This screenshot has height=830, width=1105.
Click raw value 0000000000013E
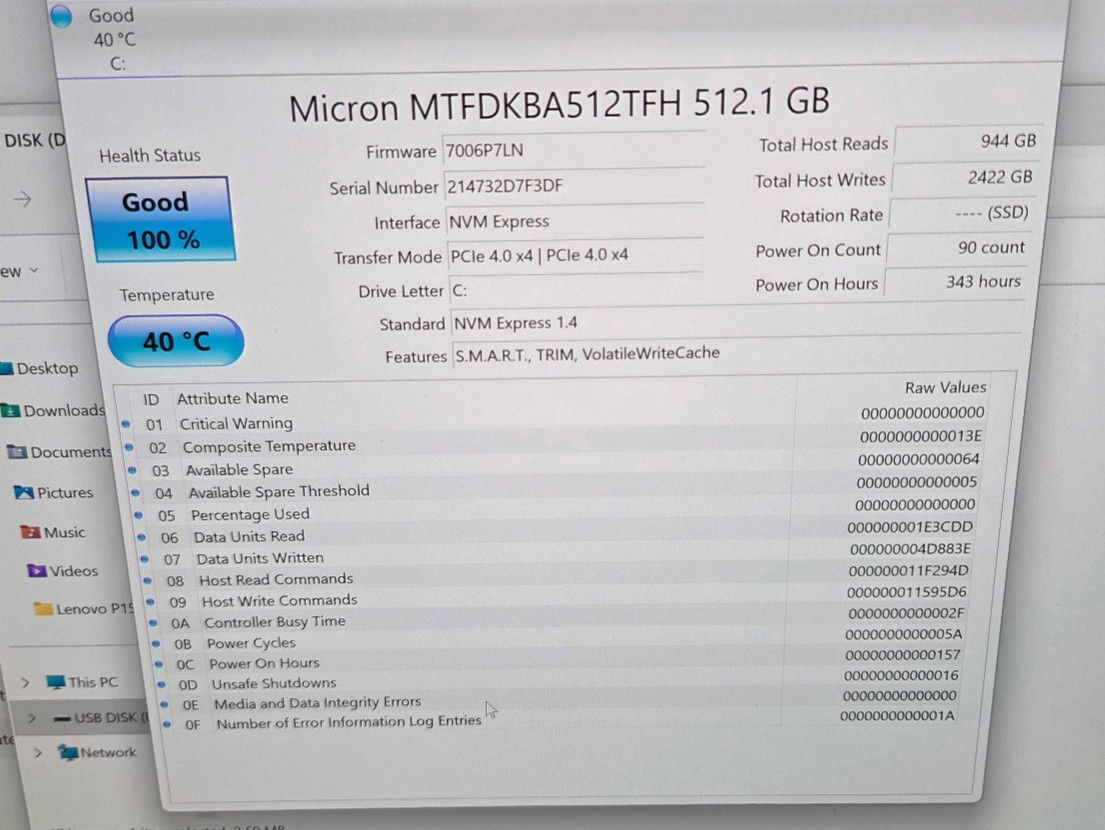[x=920, y=437]
